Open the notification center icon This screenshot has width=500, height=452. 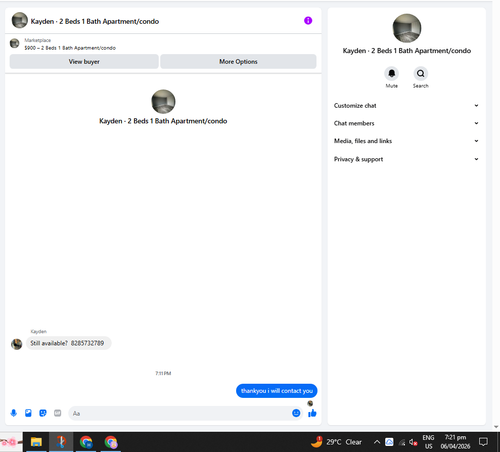(483, 442)
